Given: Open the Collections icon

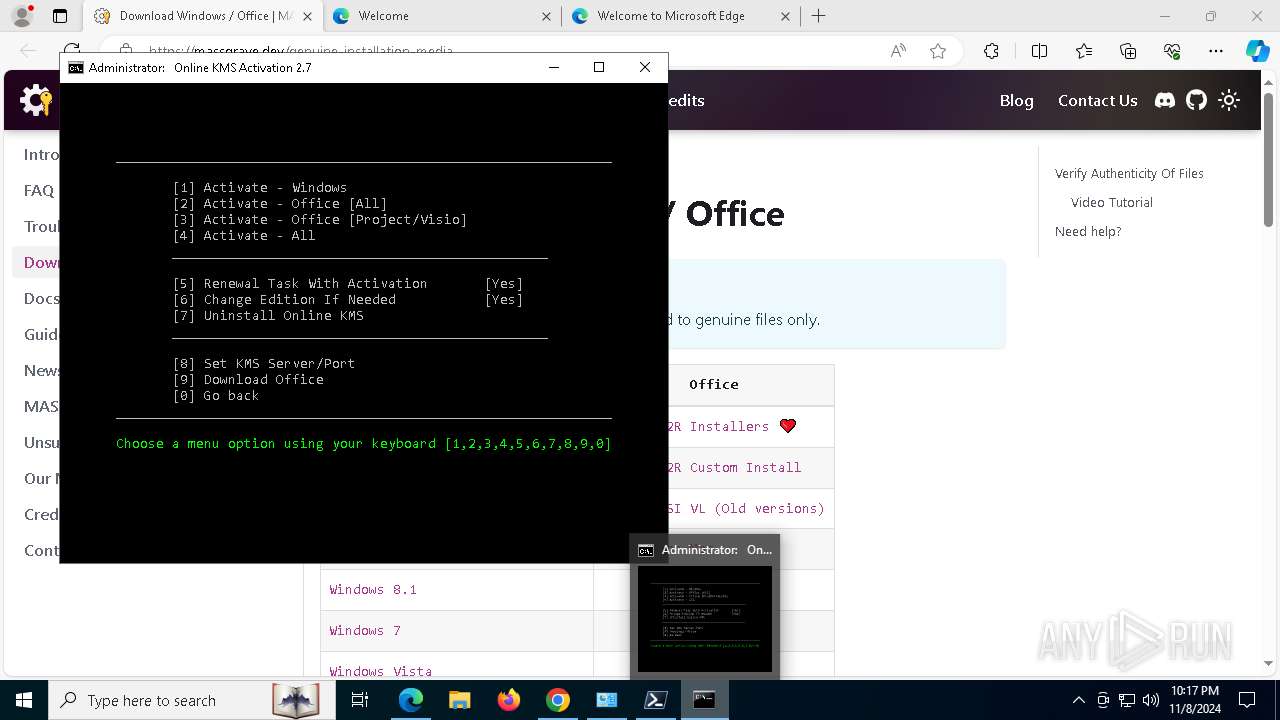Looking at the screenshot, I should pyautogui.click(x=1128, y=51).
